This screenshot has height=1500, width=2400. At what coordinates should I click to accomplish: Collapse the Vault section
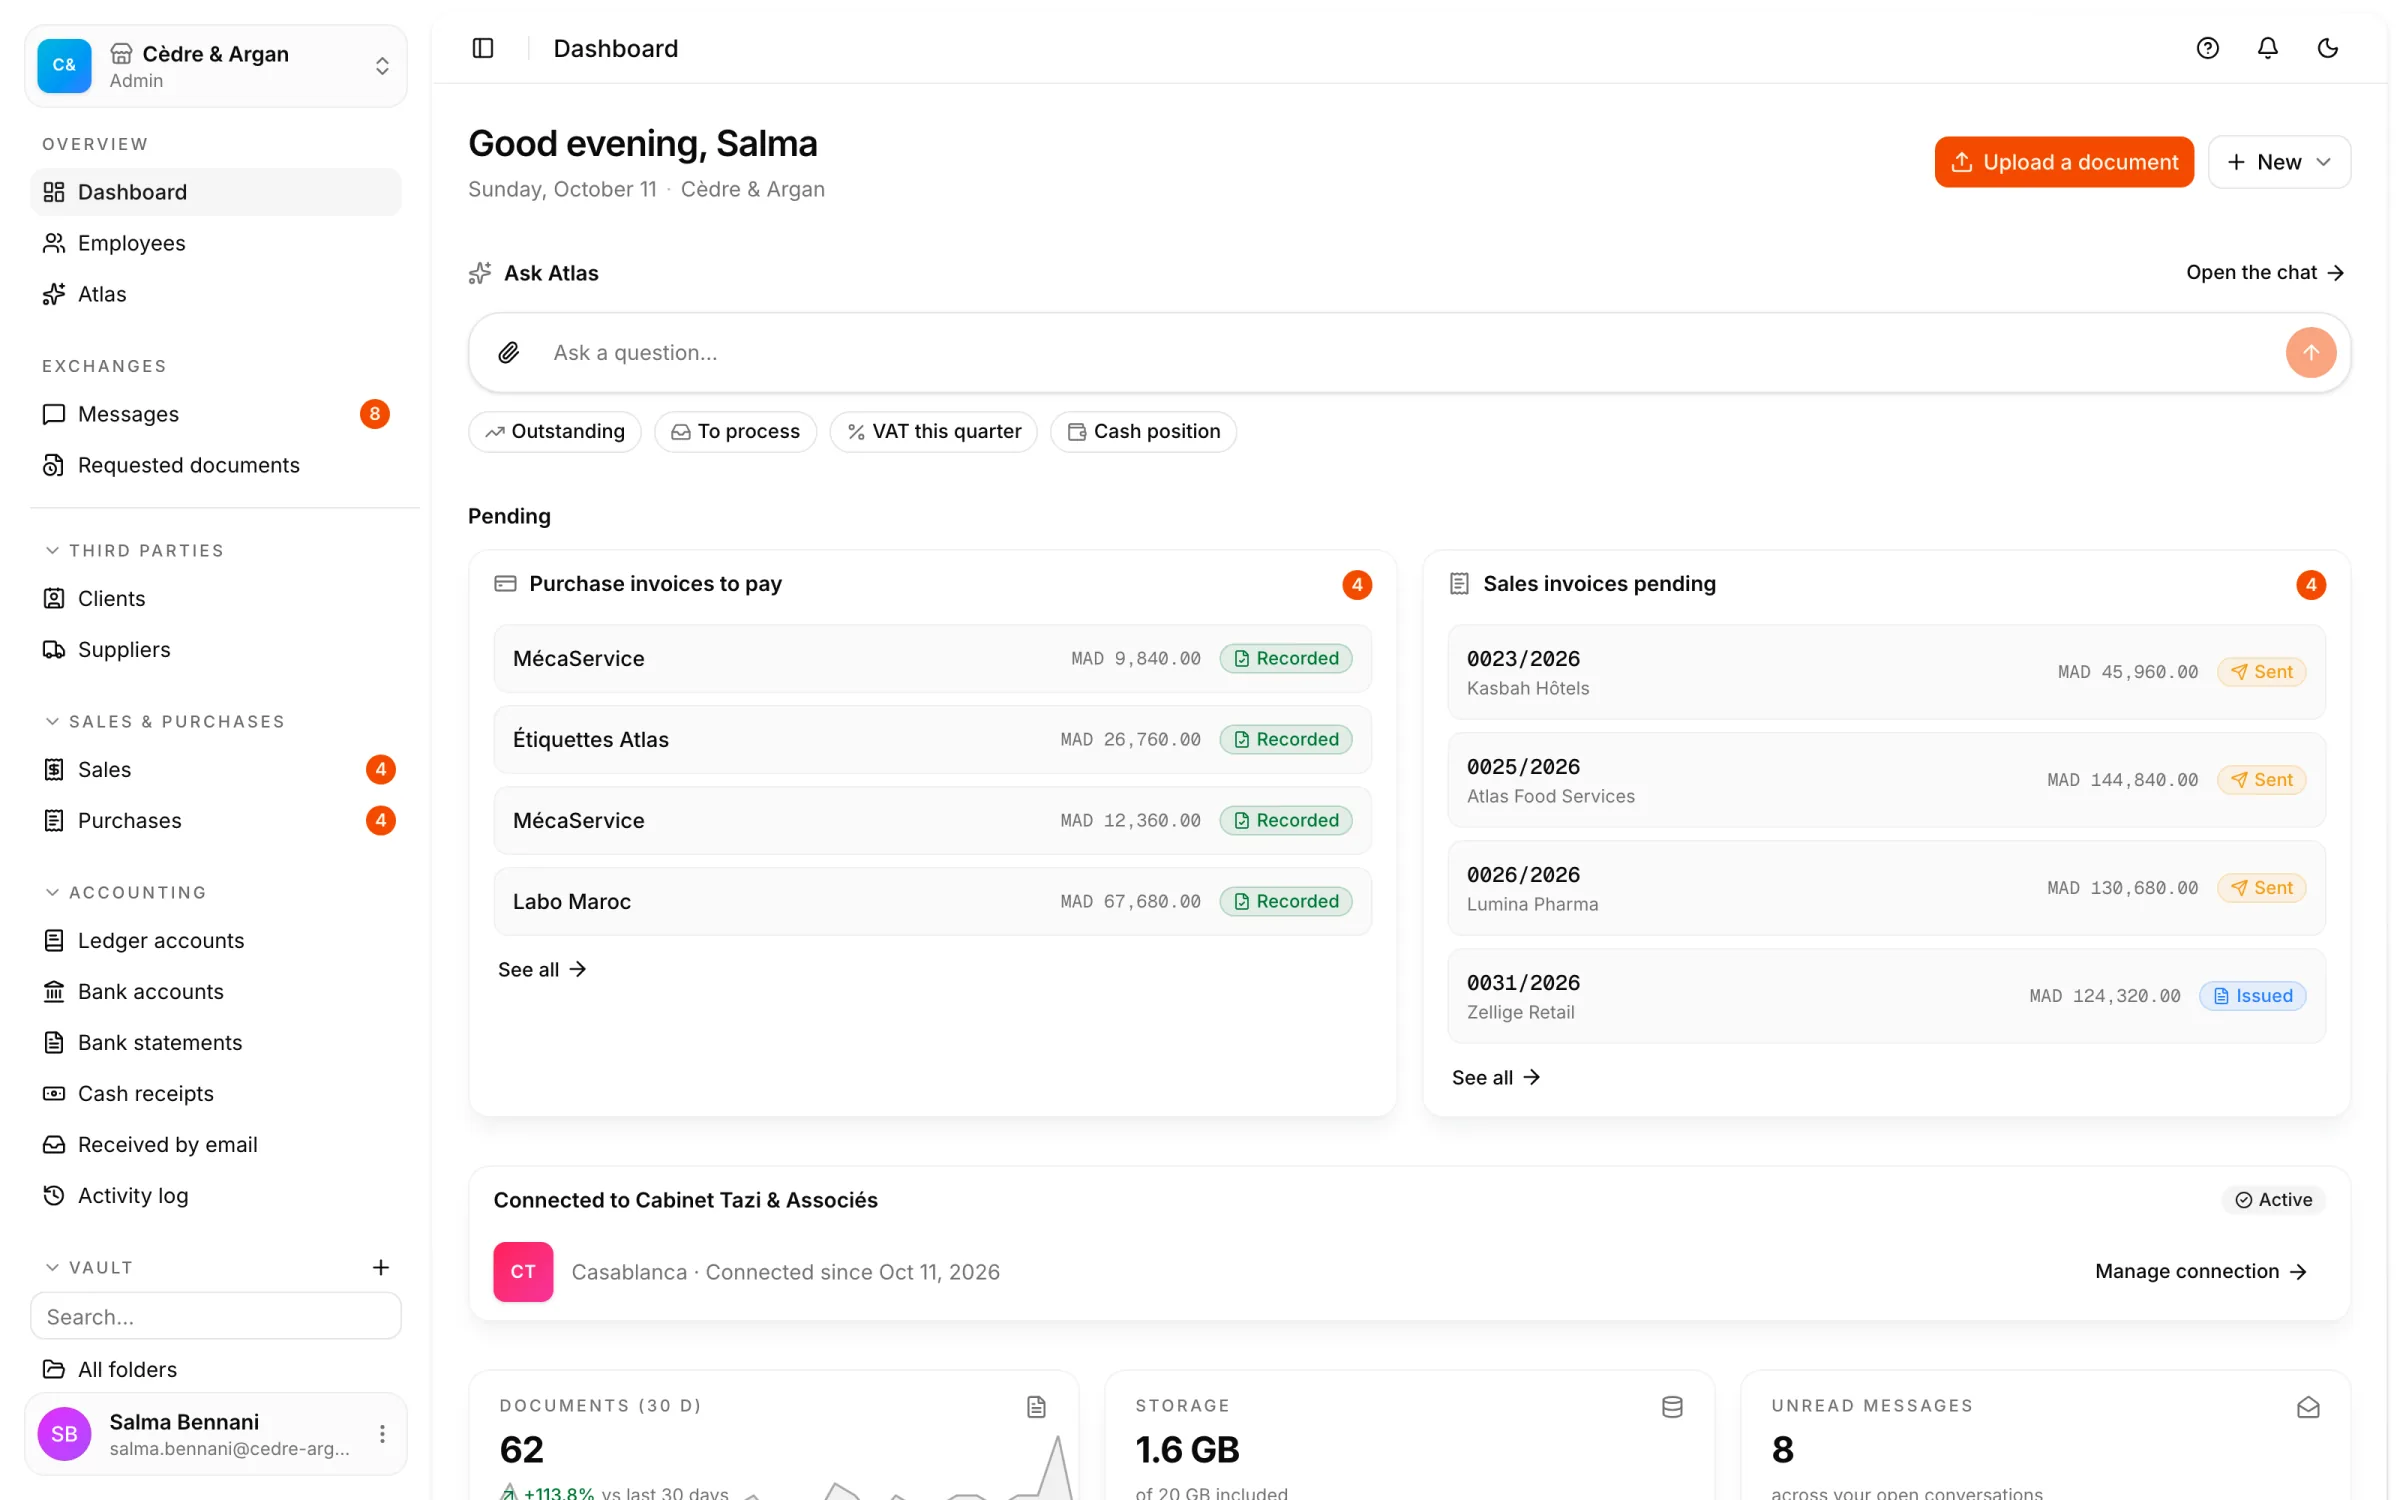point(89,1267)
